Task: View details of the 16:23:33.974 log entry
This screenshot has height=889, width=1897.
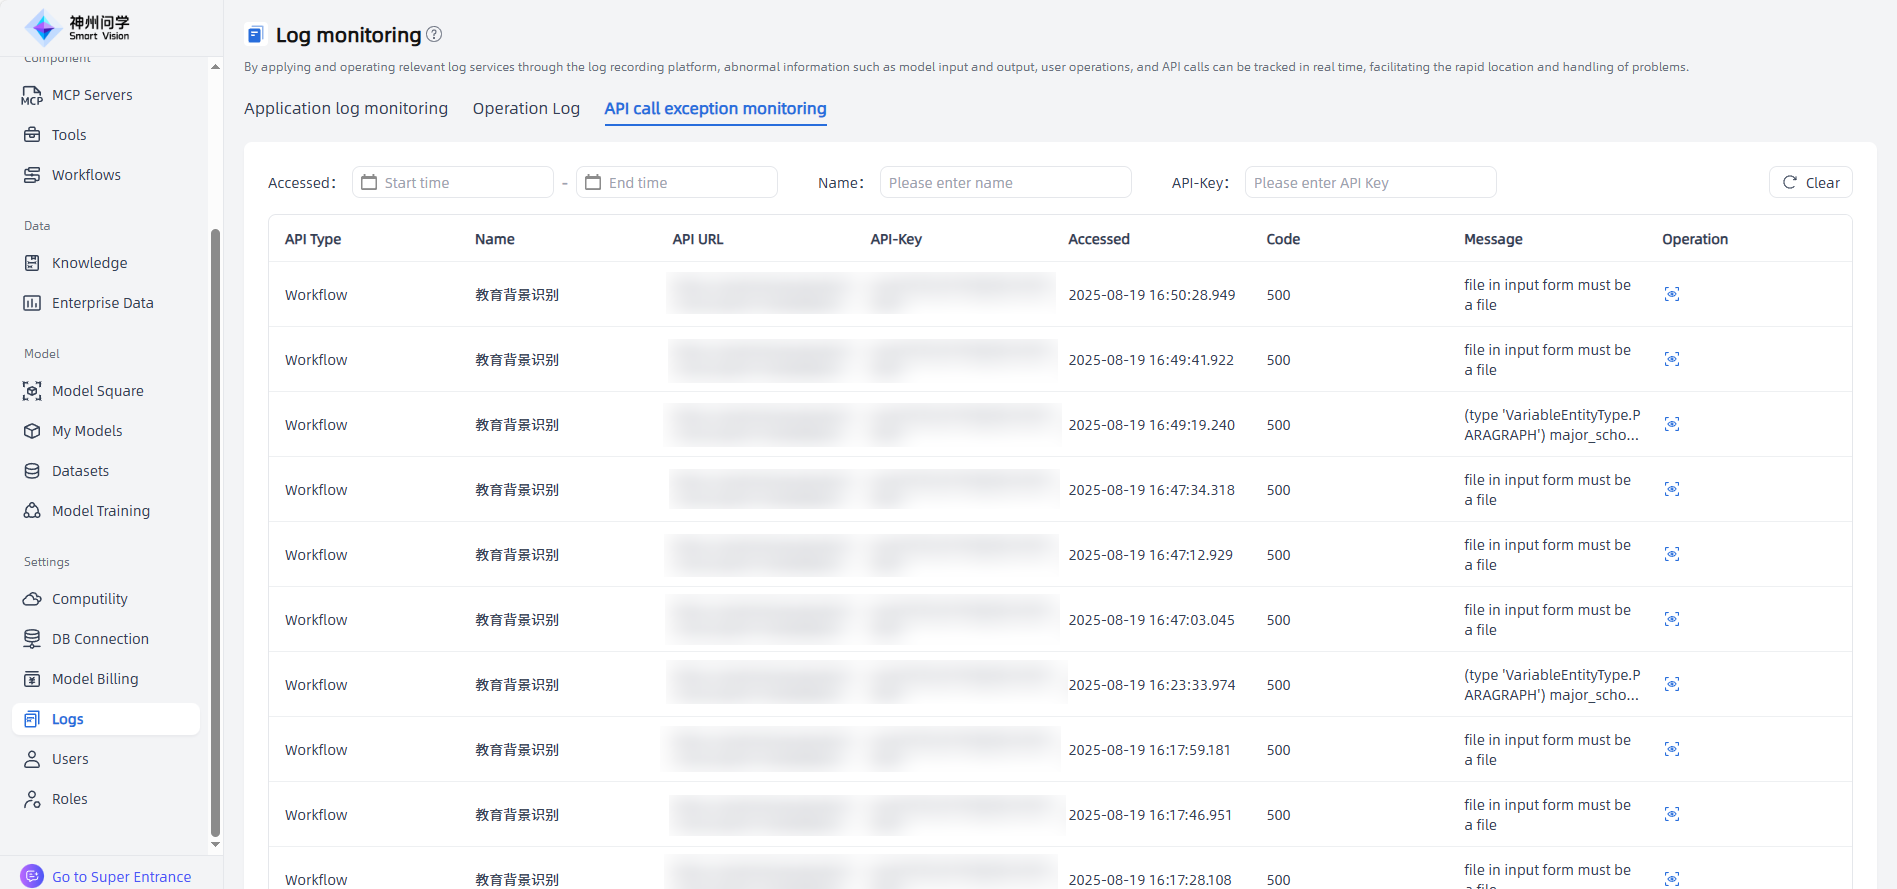Action: tap(1671, 684)
